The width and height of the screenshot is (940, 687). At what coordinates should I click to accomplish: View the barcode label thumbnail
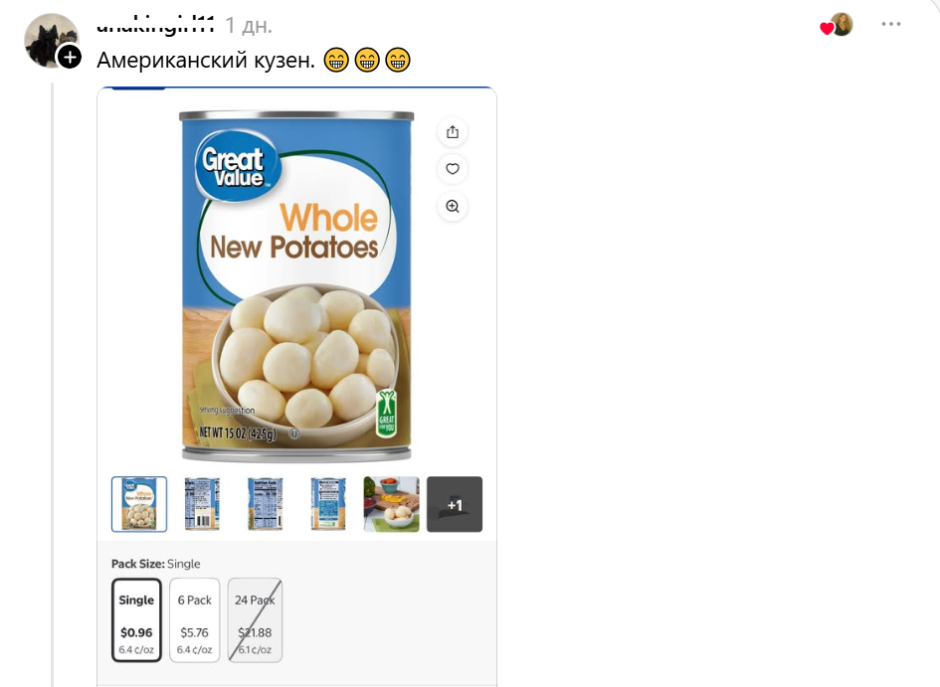(x=202, y=504)
